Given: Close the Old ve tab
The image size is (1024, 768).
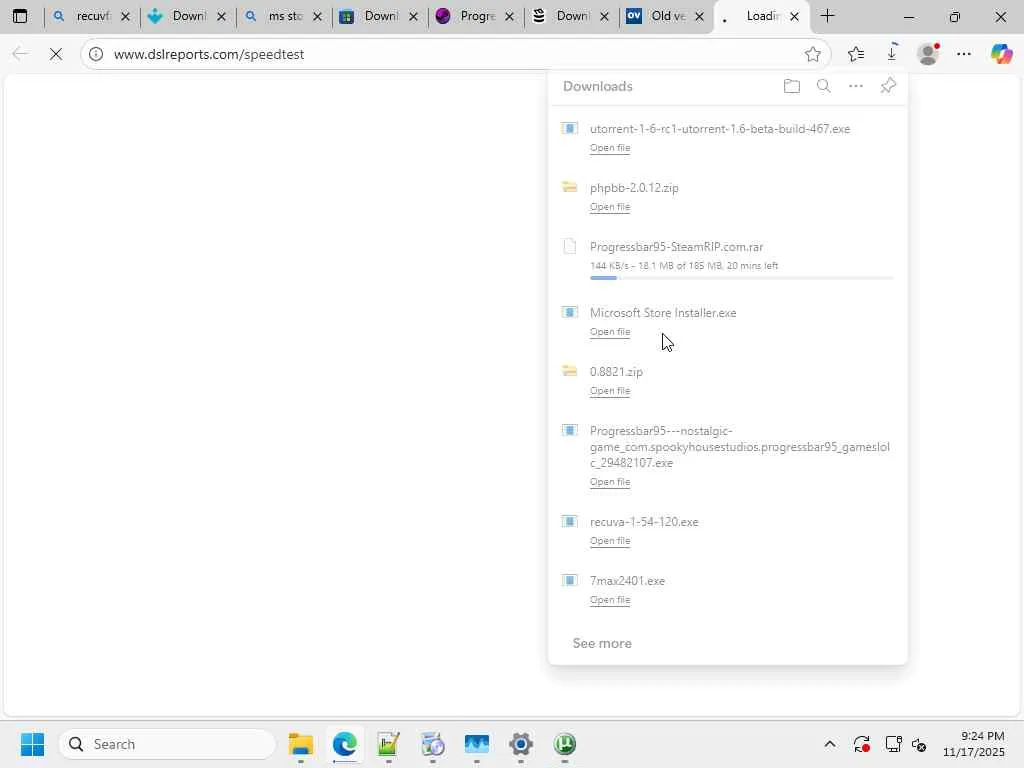Looking at the screenshot, I should coord(699,16).
